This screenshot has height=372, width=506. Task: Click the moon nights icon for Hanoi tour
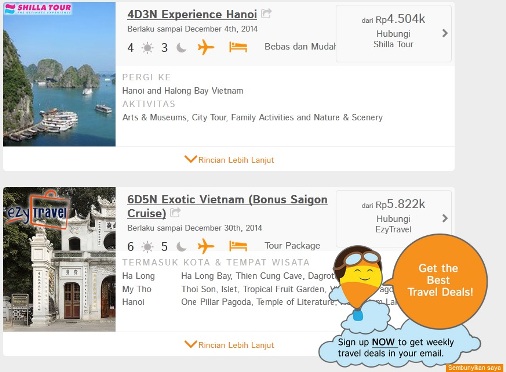click(181, 48)
